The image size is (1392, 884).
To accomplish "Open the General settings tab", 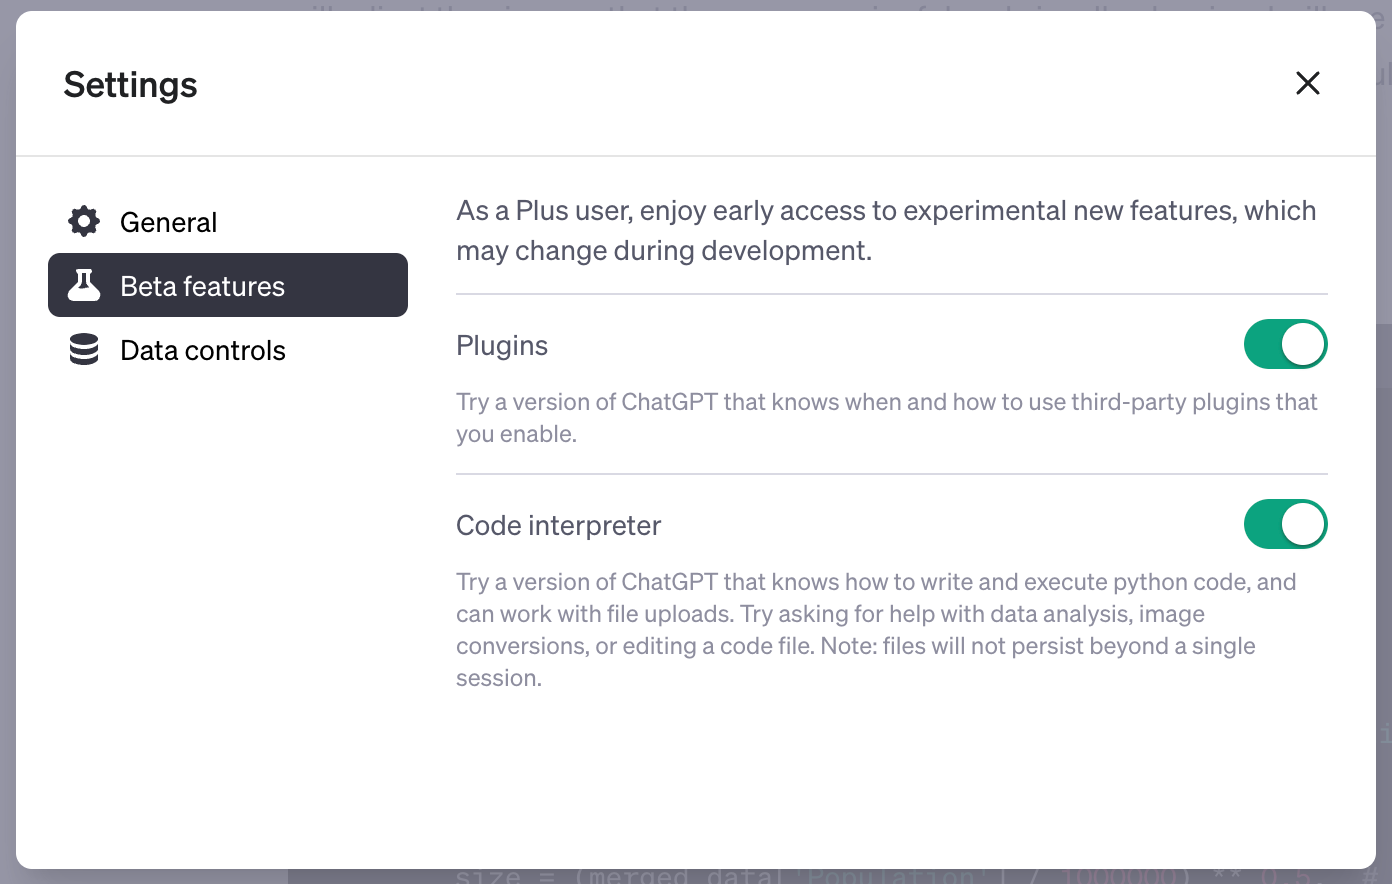I will [x=228, y=221].
